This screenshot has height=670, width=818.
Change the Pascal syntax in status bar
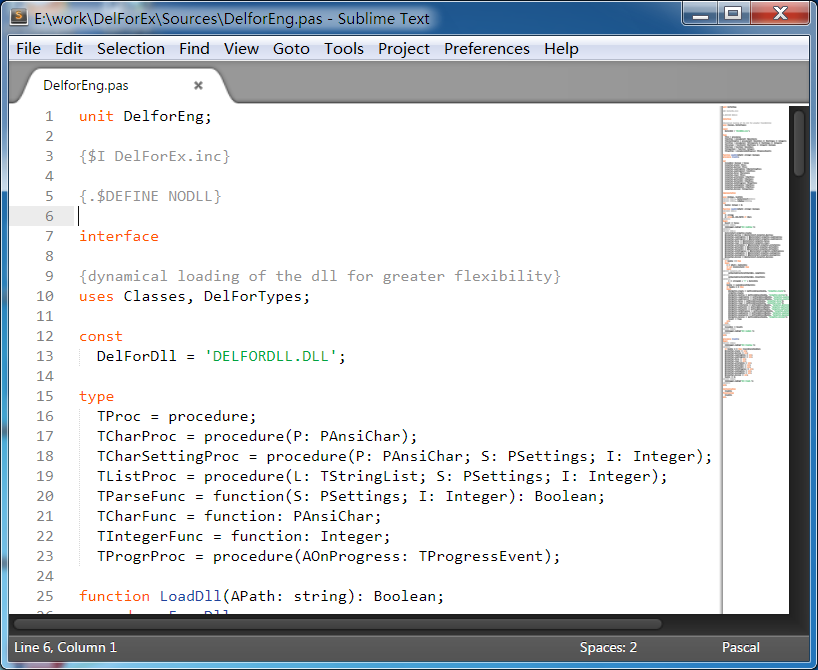(741, 647)
